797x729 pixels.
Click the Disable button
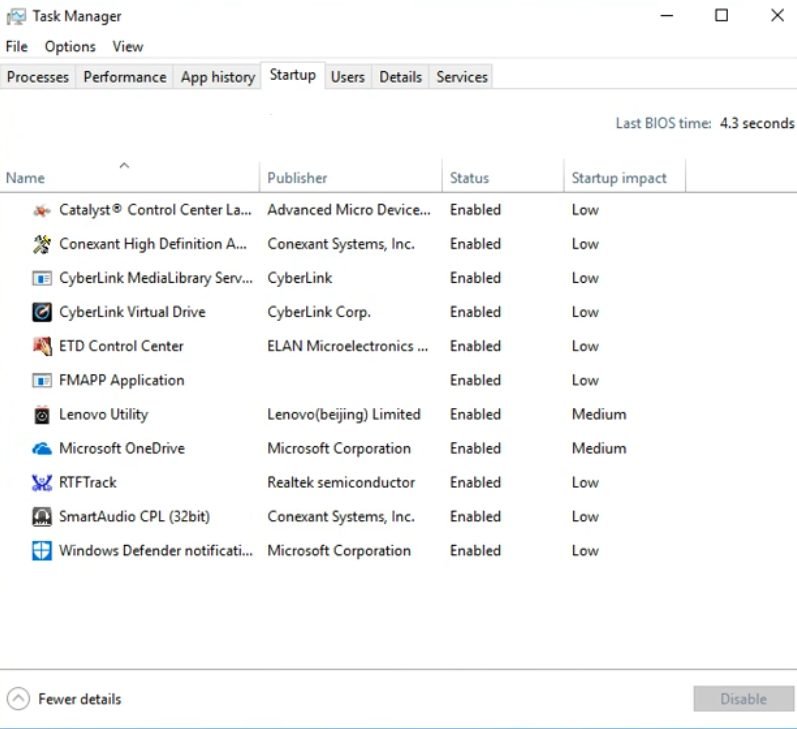743,698
